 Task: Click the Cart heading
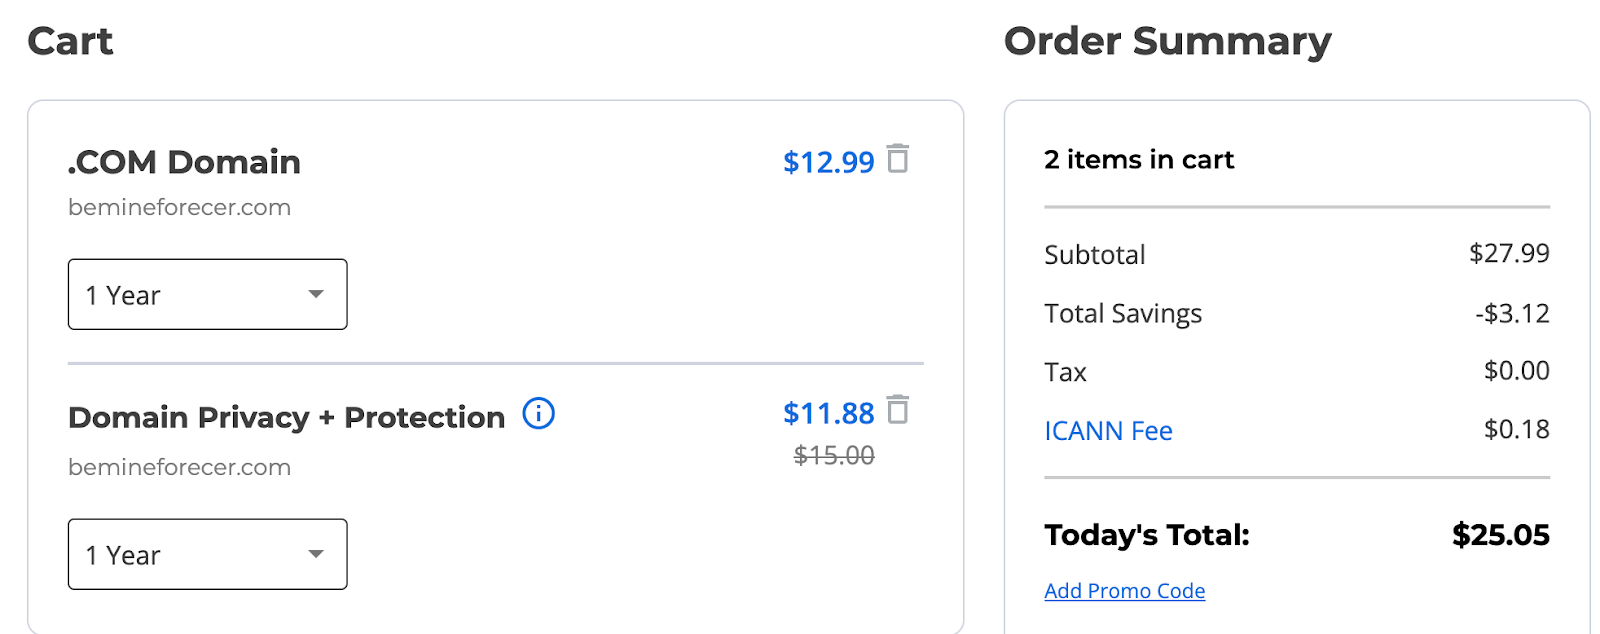(x=70, y=41)
